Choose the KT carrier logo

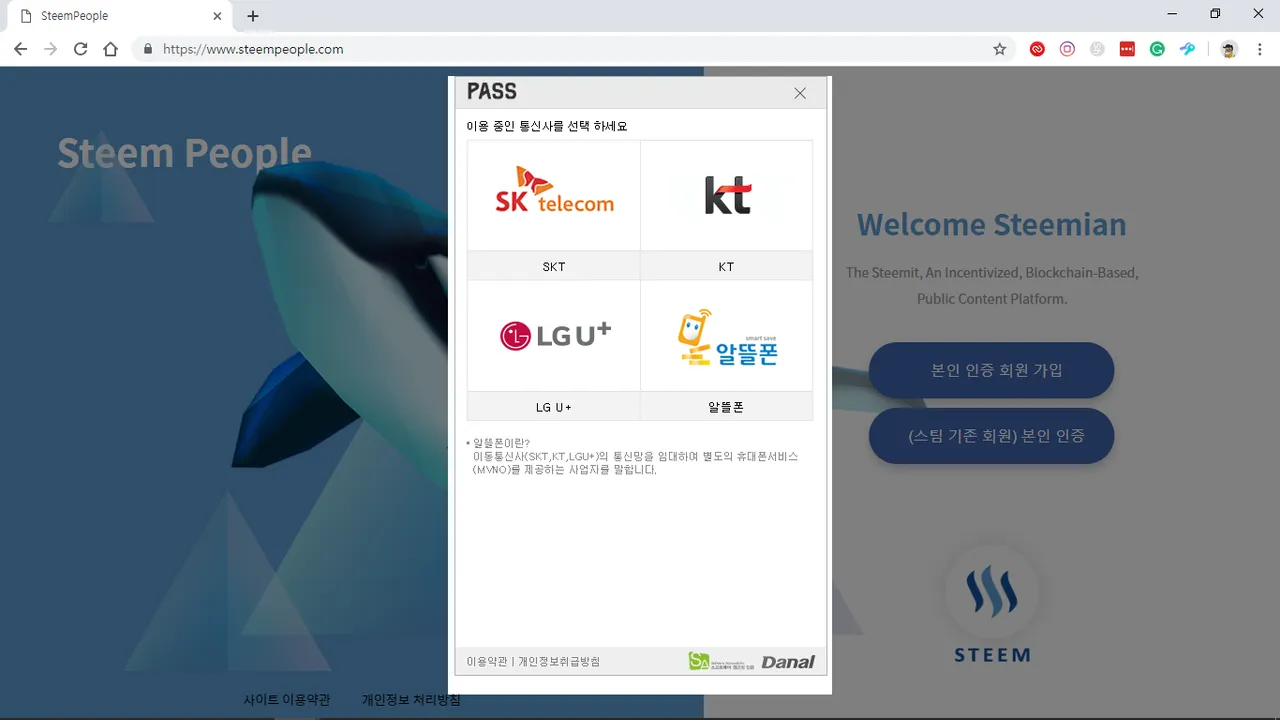pyautogui.click(x=727, y=195)
